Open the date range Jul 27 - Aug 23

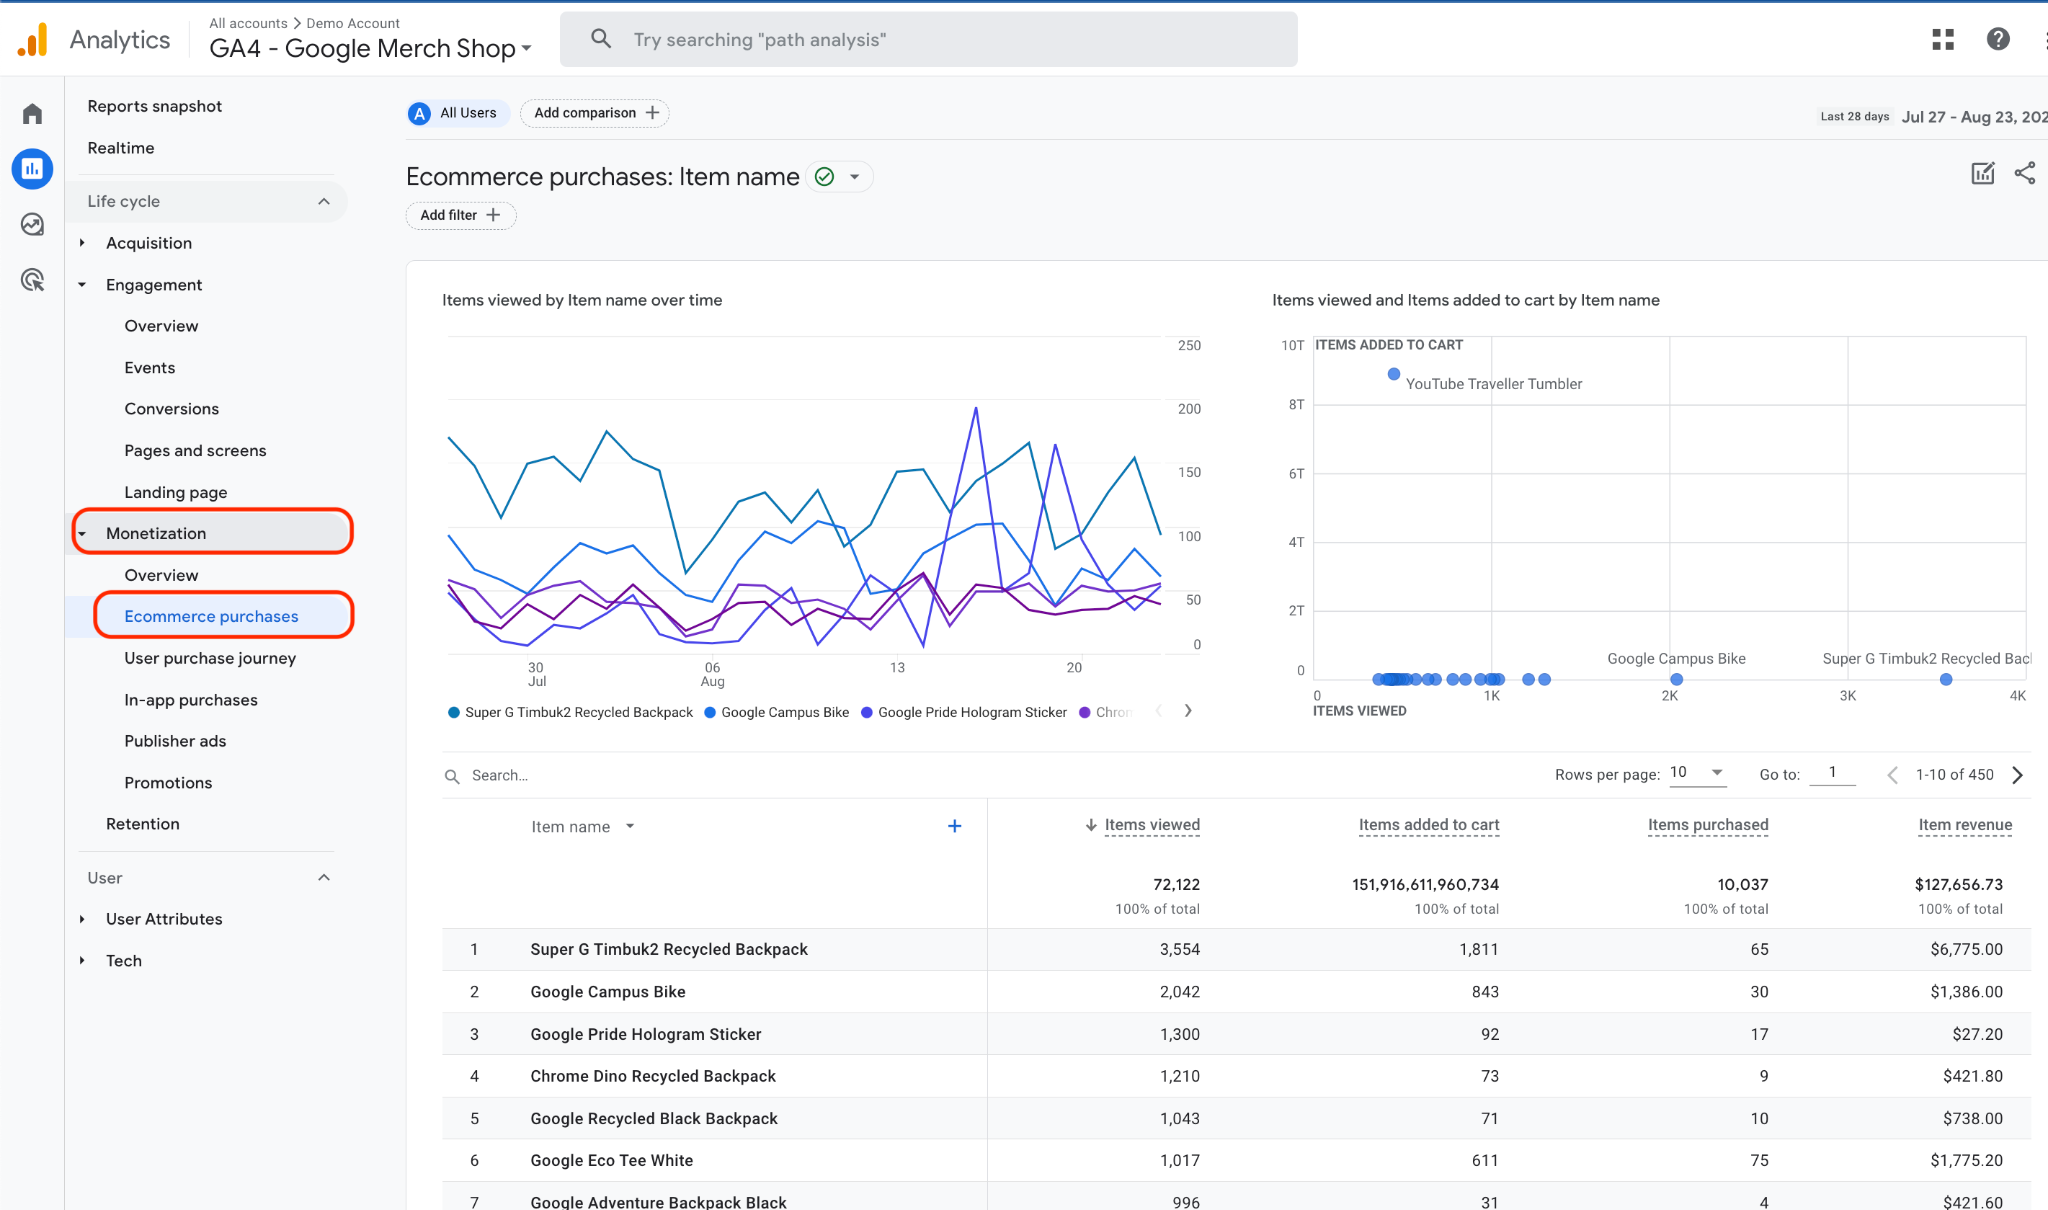1974,117
